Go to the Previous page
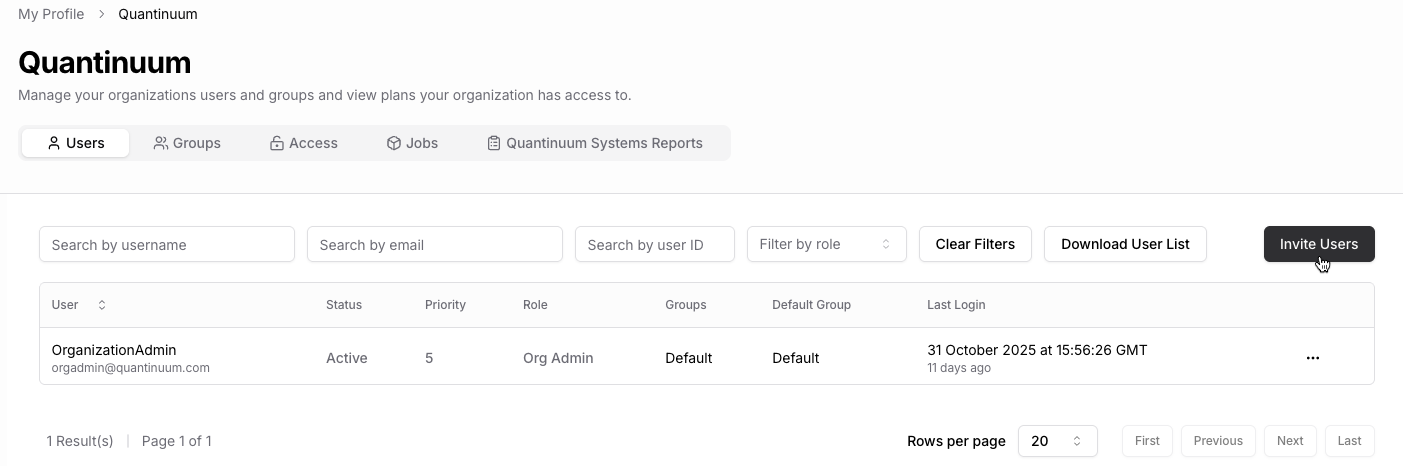The image size is (1403, 466). (1217, 441)
